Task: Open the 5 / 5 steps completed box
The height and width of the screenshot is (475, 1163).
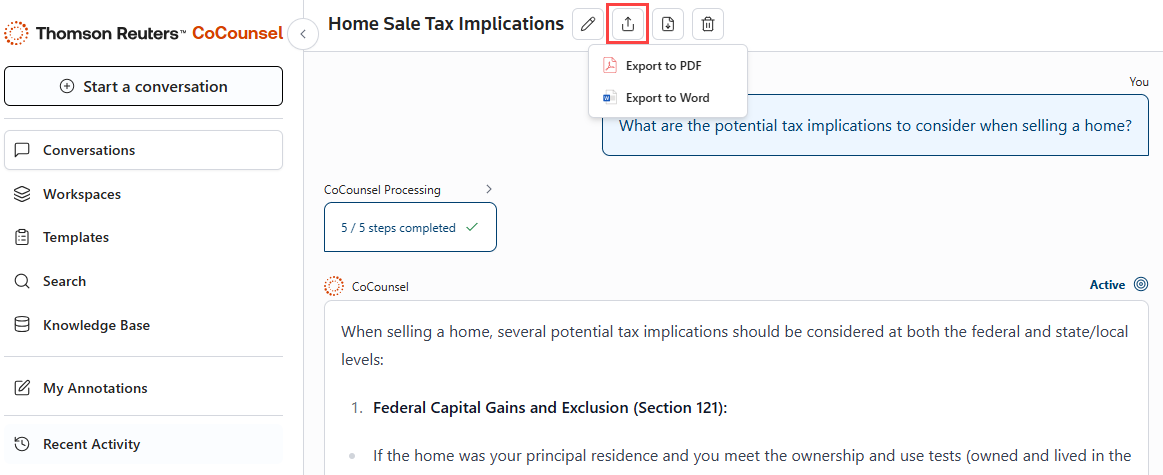Action: pos(410,228)
